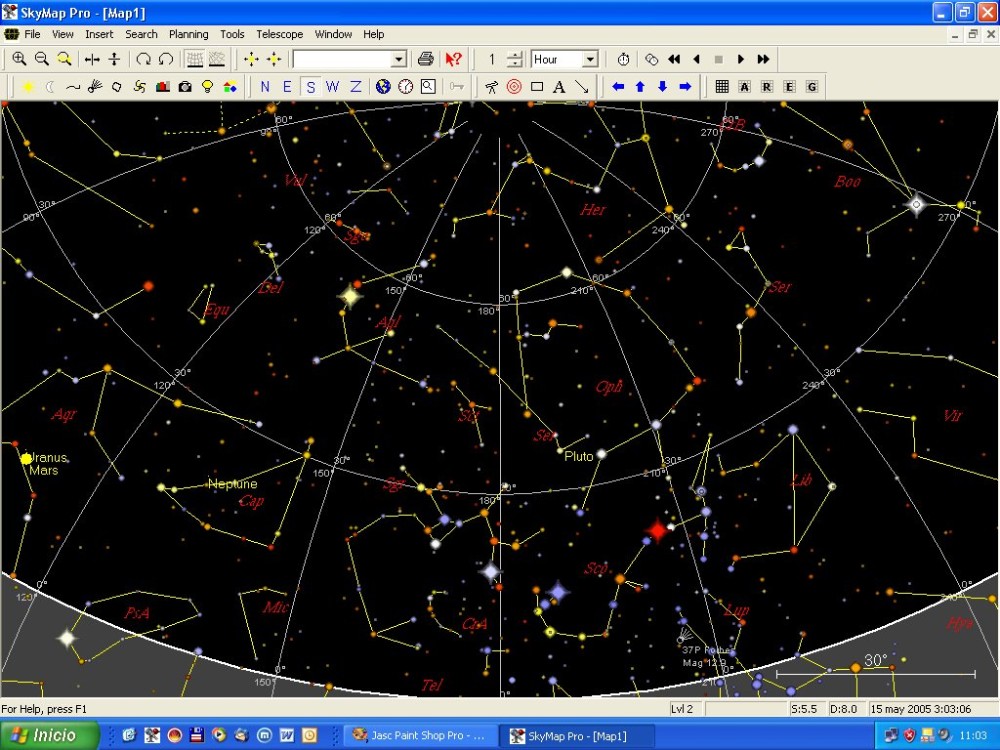Image resolution: width=1000 pixels, height=750 pixels.
Task: Click the A grid button
Action: tap(744, 87)
